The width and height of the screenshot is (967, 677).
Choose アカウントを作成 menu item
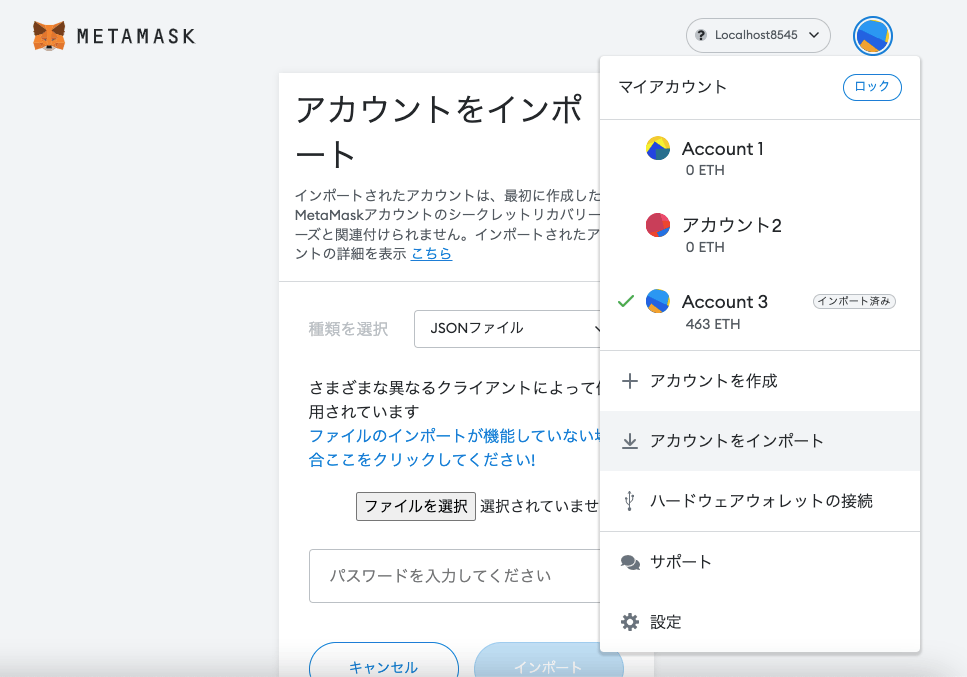[760, 381]
